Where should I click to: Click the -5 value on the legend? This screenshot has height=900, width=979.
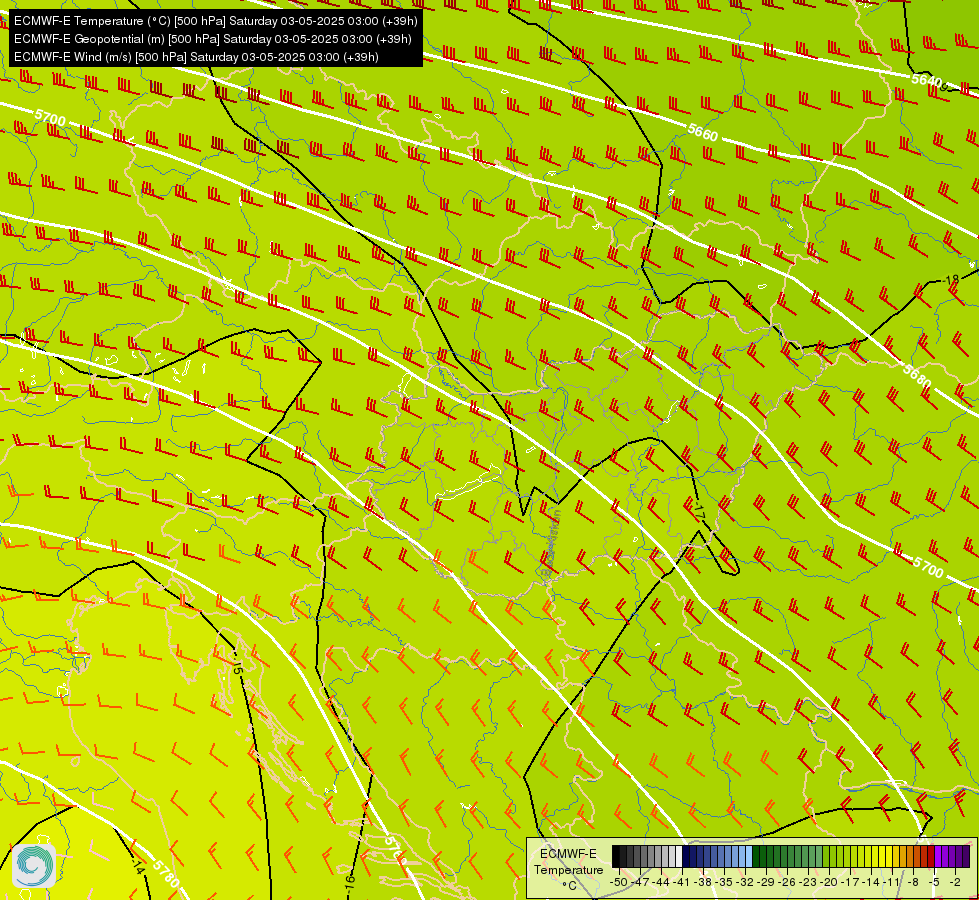coord(935,882)
